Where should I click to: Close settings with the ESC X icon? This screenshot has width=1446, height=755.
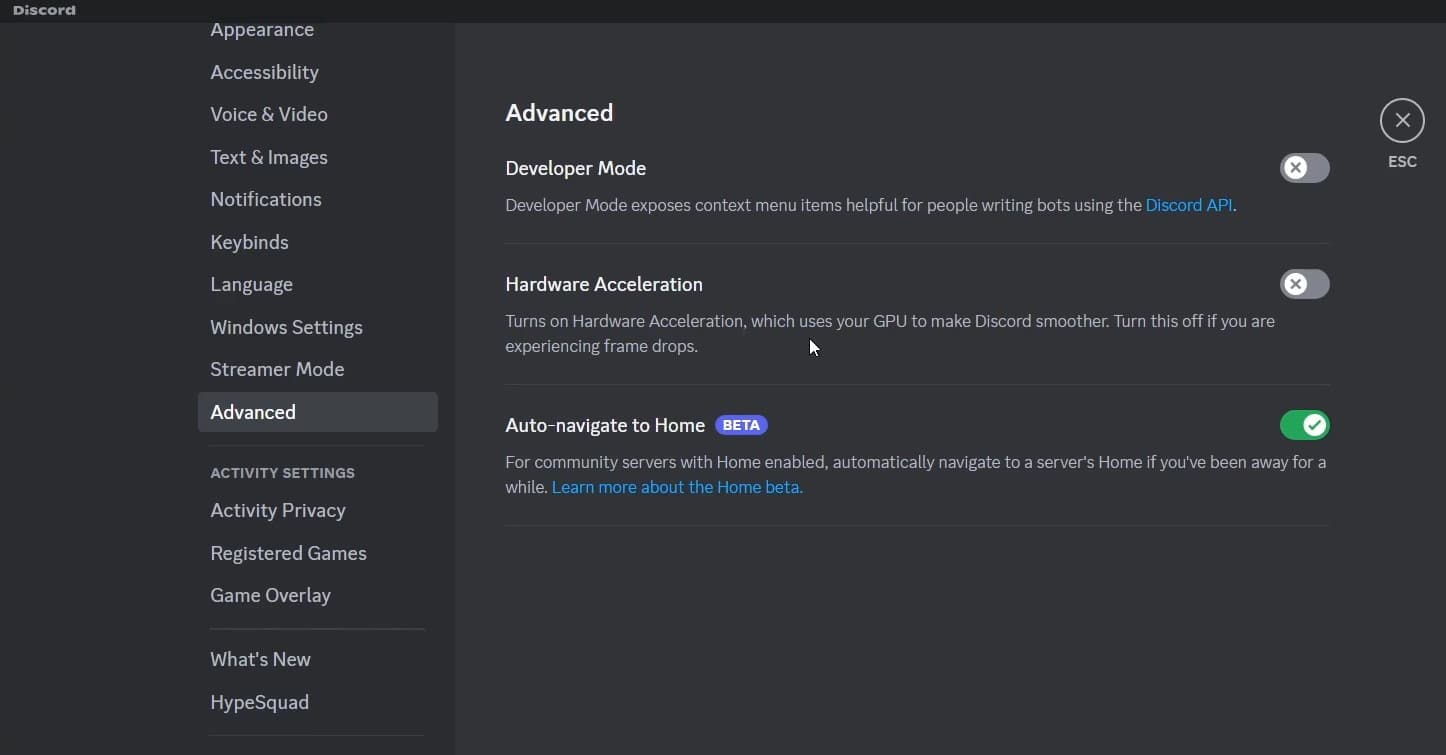coord(1402,121)
